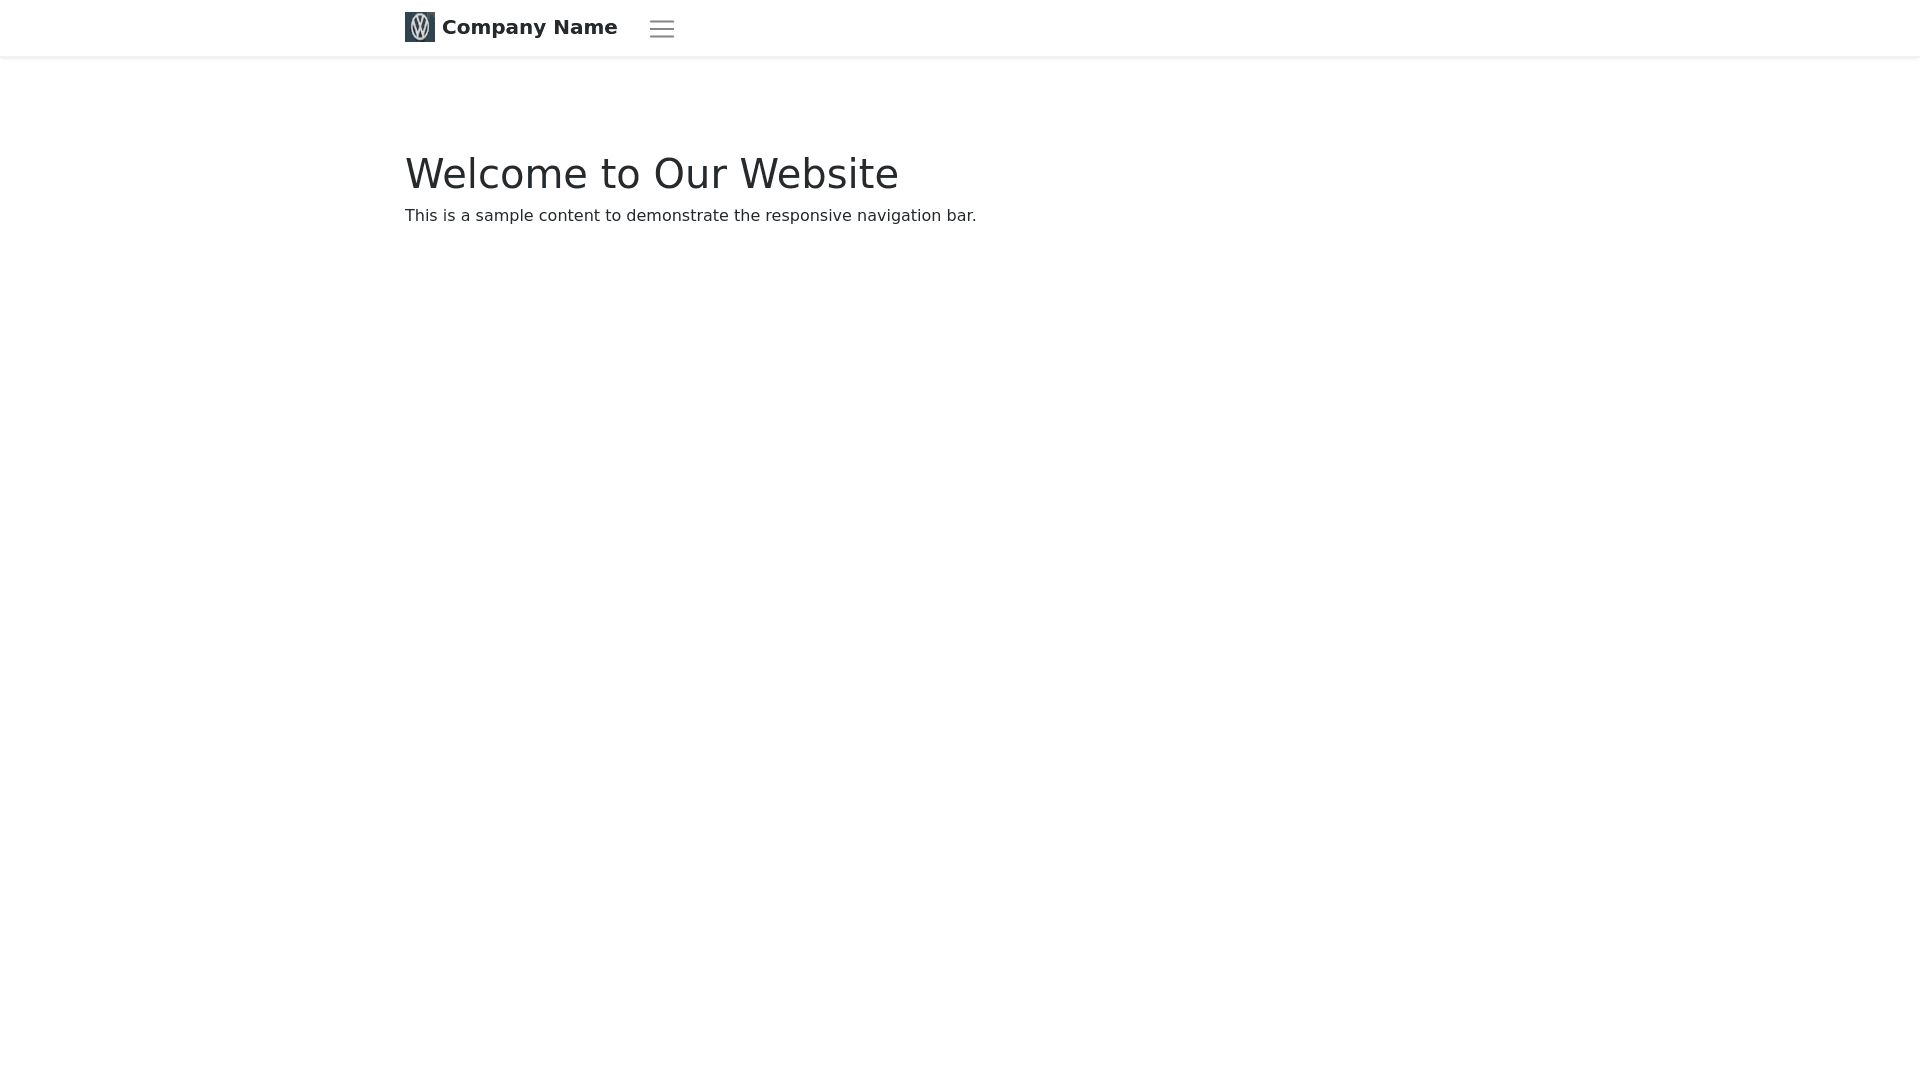Click the word 'Name' in the brand
Image resolution: width=1920 pixels, height=1080 pixels.
click(x=585, y=28)
